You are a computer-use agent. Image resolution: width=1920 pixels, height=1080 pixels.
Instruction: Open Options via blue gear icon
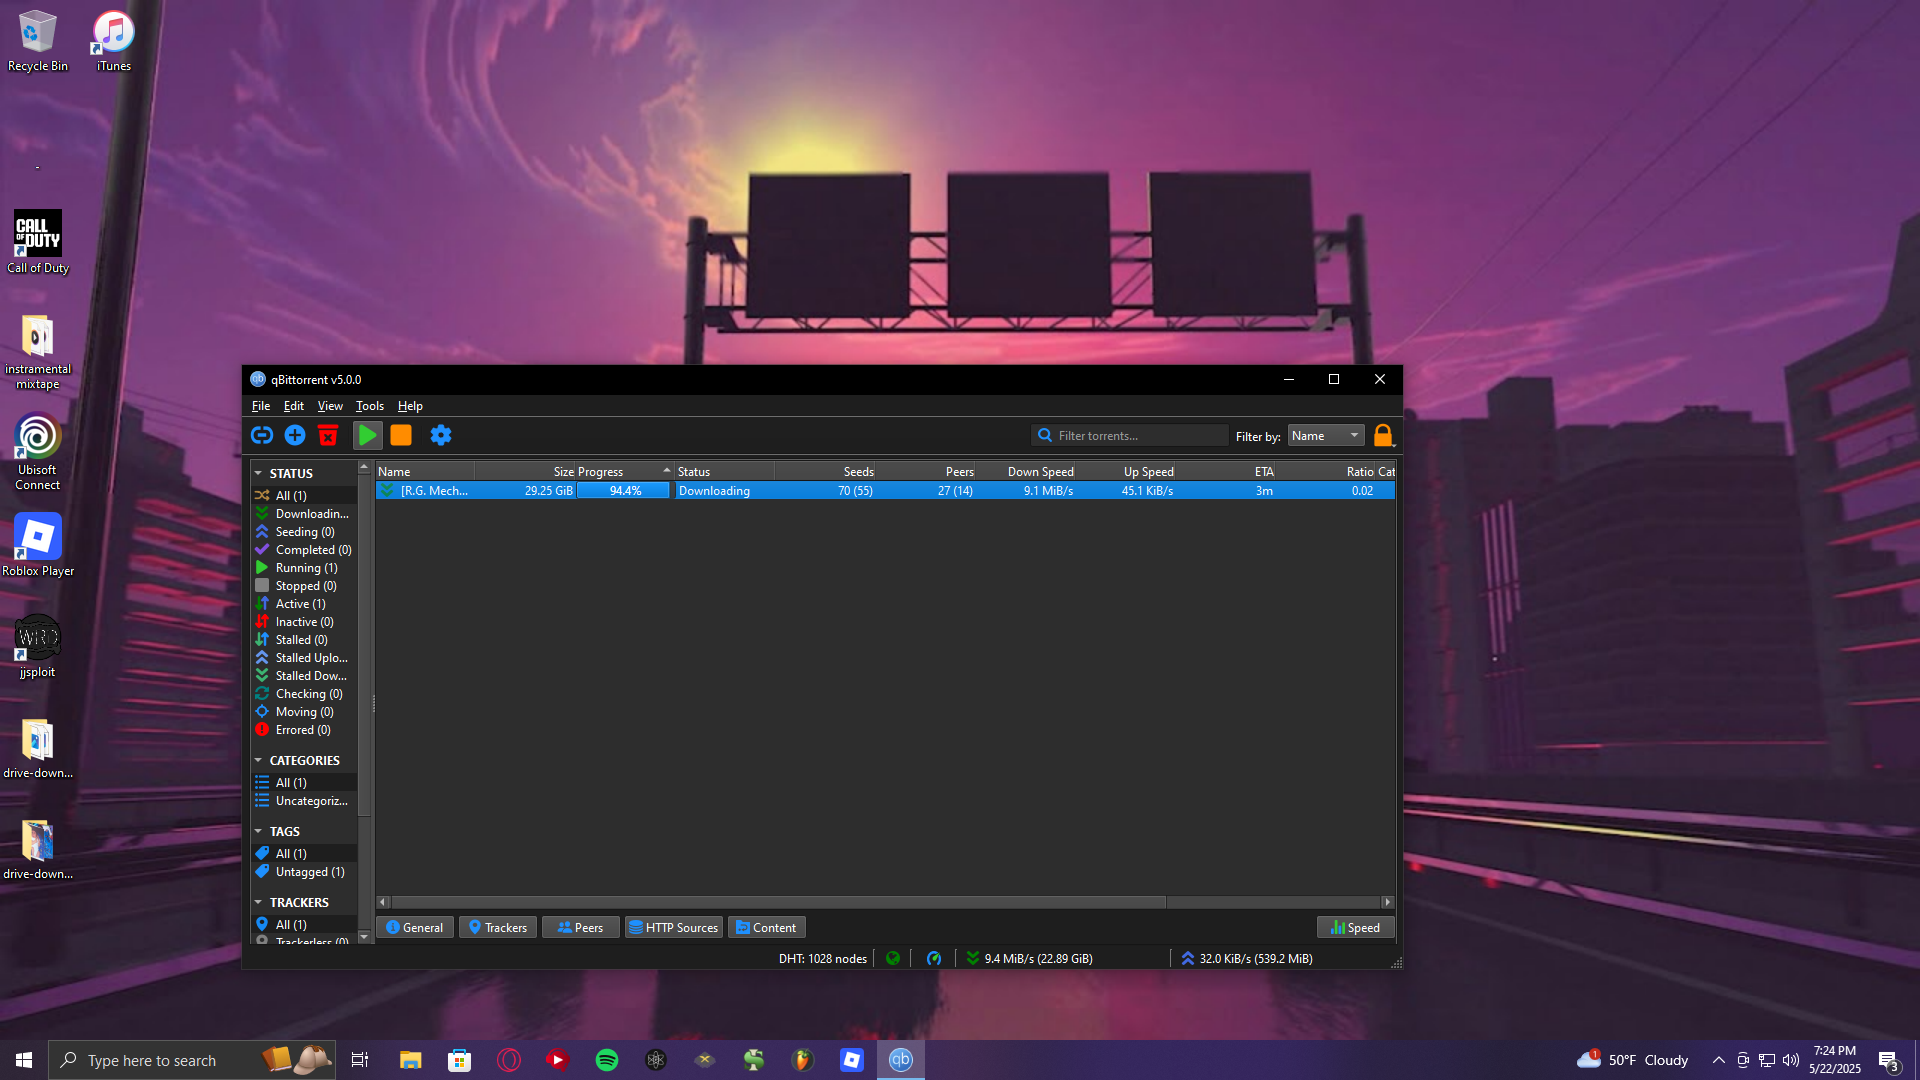[441, 435]
